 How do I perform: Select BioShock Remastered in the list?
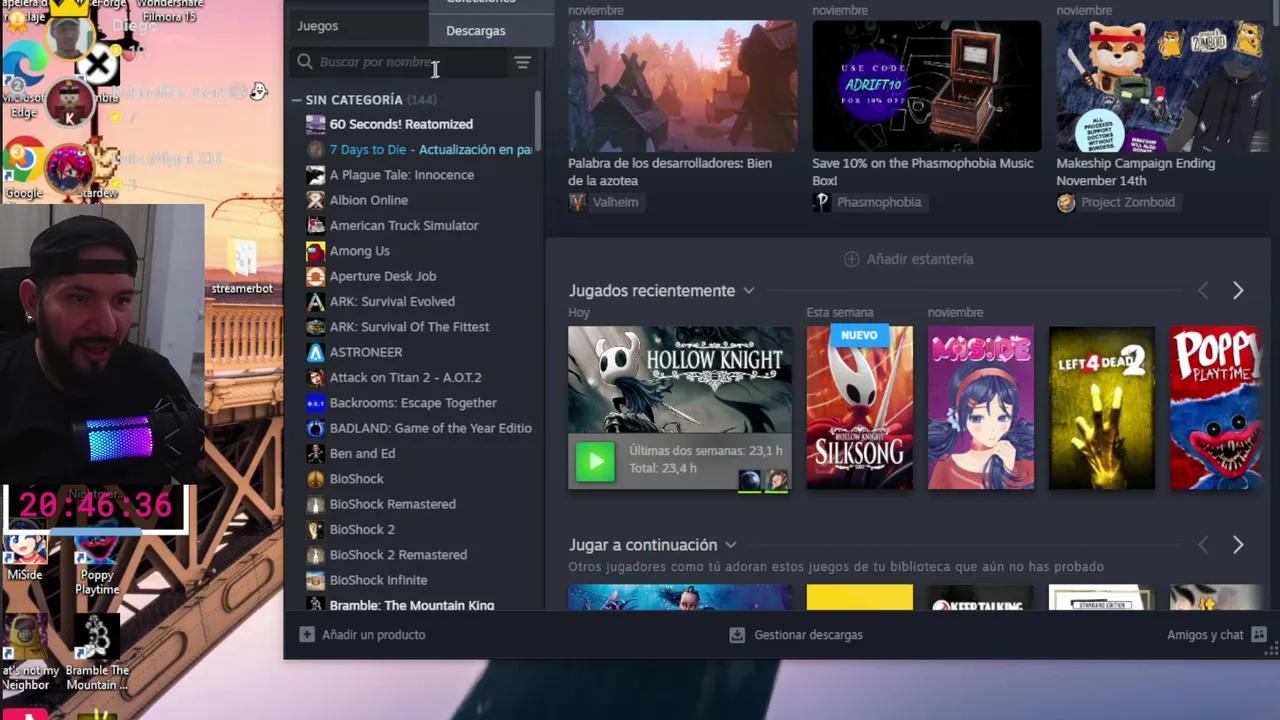393,504
